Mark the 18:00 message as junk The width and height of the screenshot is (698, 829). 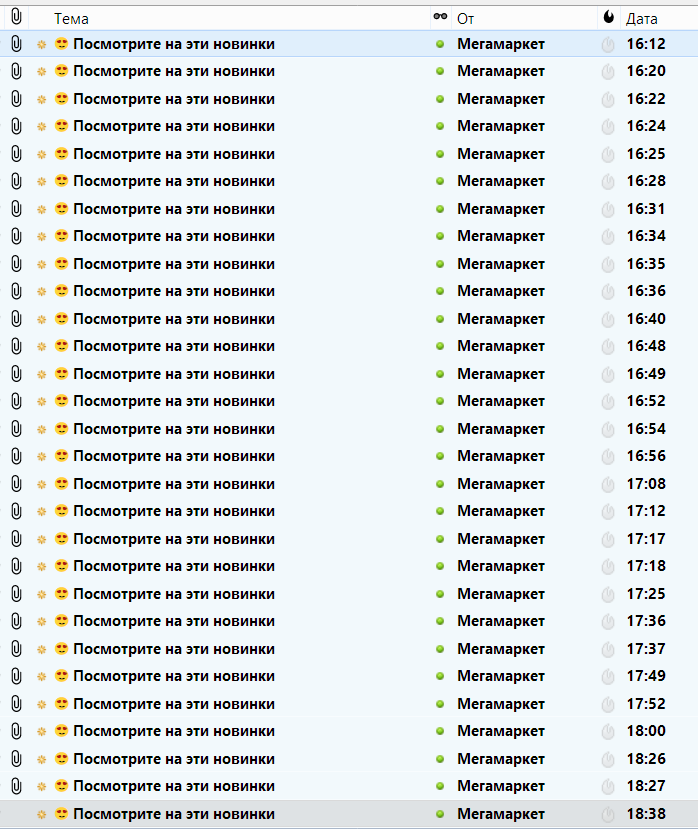tap(608, 732)
